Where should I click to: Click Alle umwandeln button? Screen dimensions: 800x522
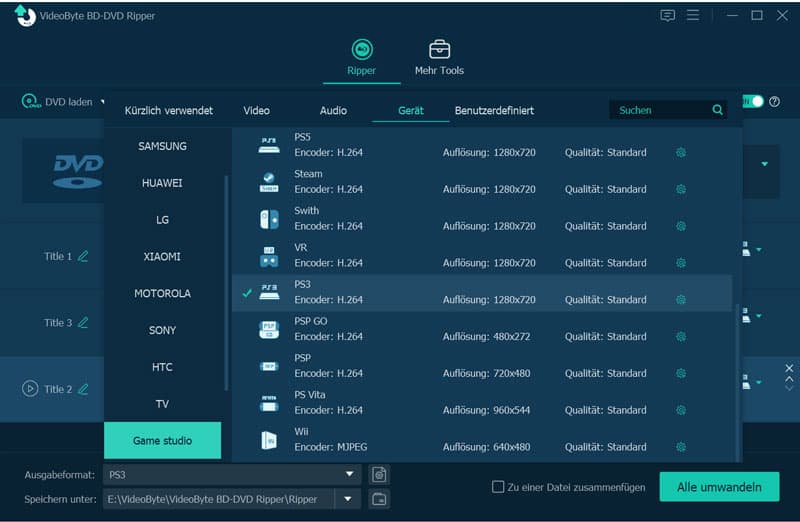[719, 487]
